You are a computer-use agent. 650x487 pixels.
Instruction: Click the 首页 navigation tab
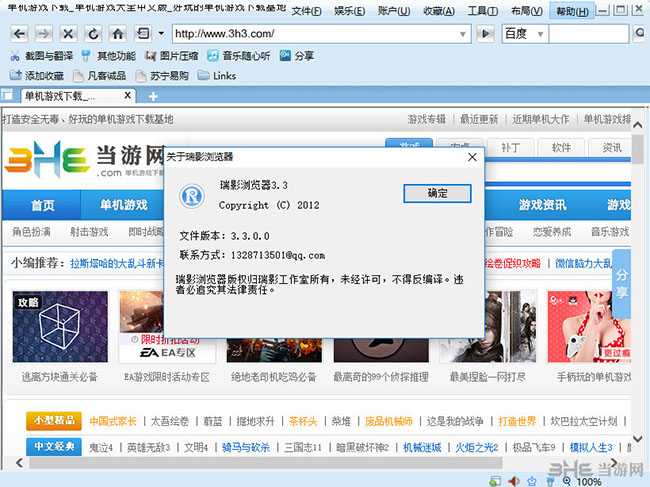click(x=42, y=205)
